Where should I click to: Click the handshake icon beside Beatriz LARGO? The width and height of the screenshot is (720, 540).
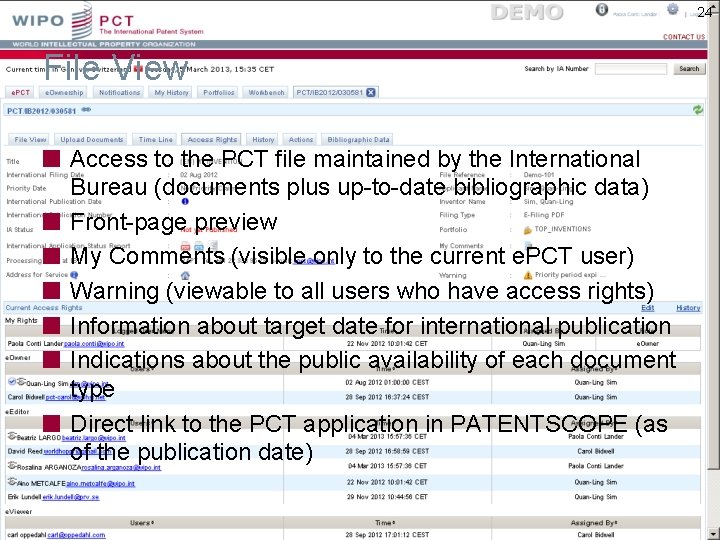click(x=12, y=436)
